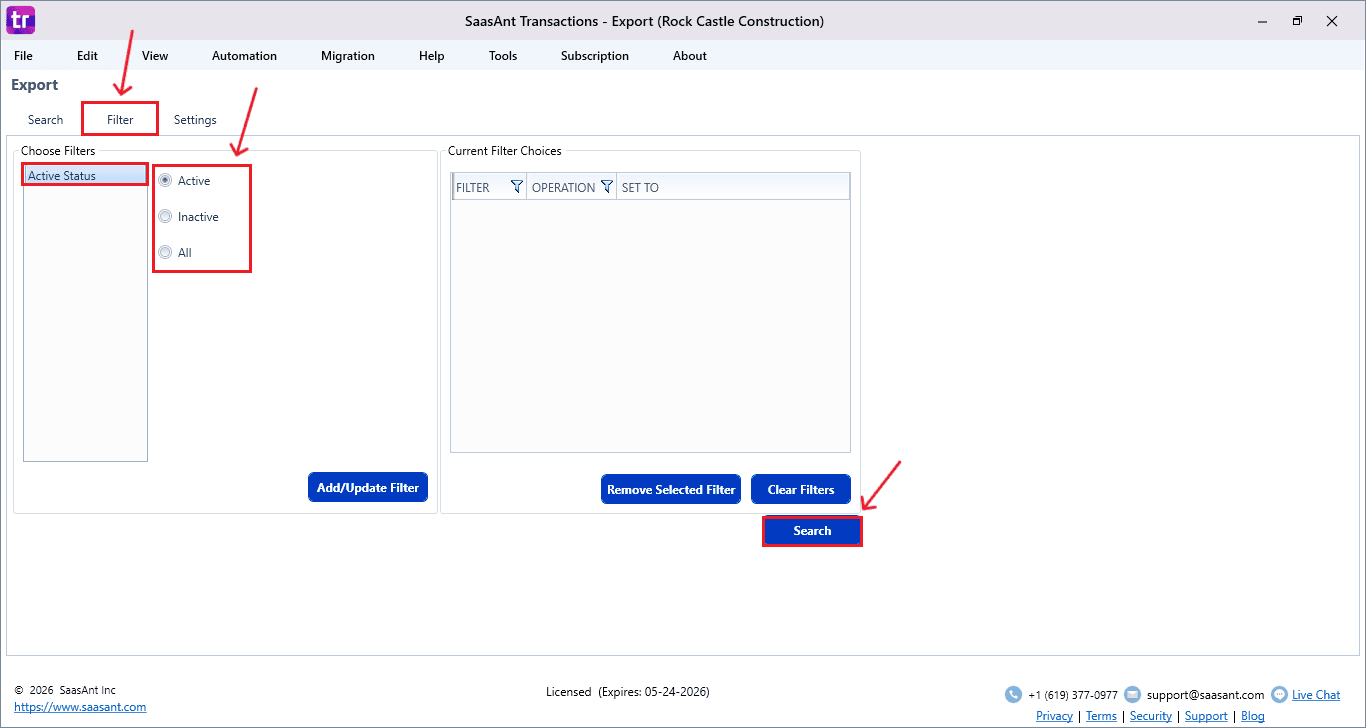Image resolution: width=1366 pixels, height=728 pixels.
Task: Select the Inactive radio button
Action: point(166,217)
